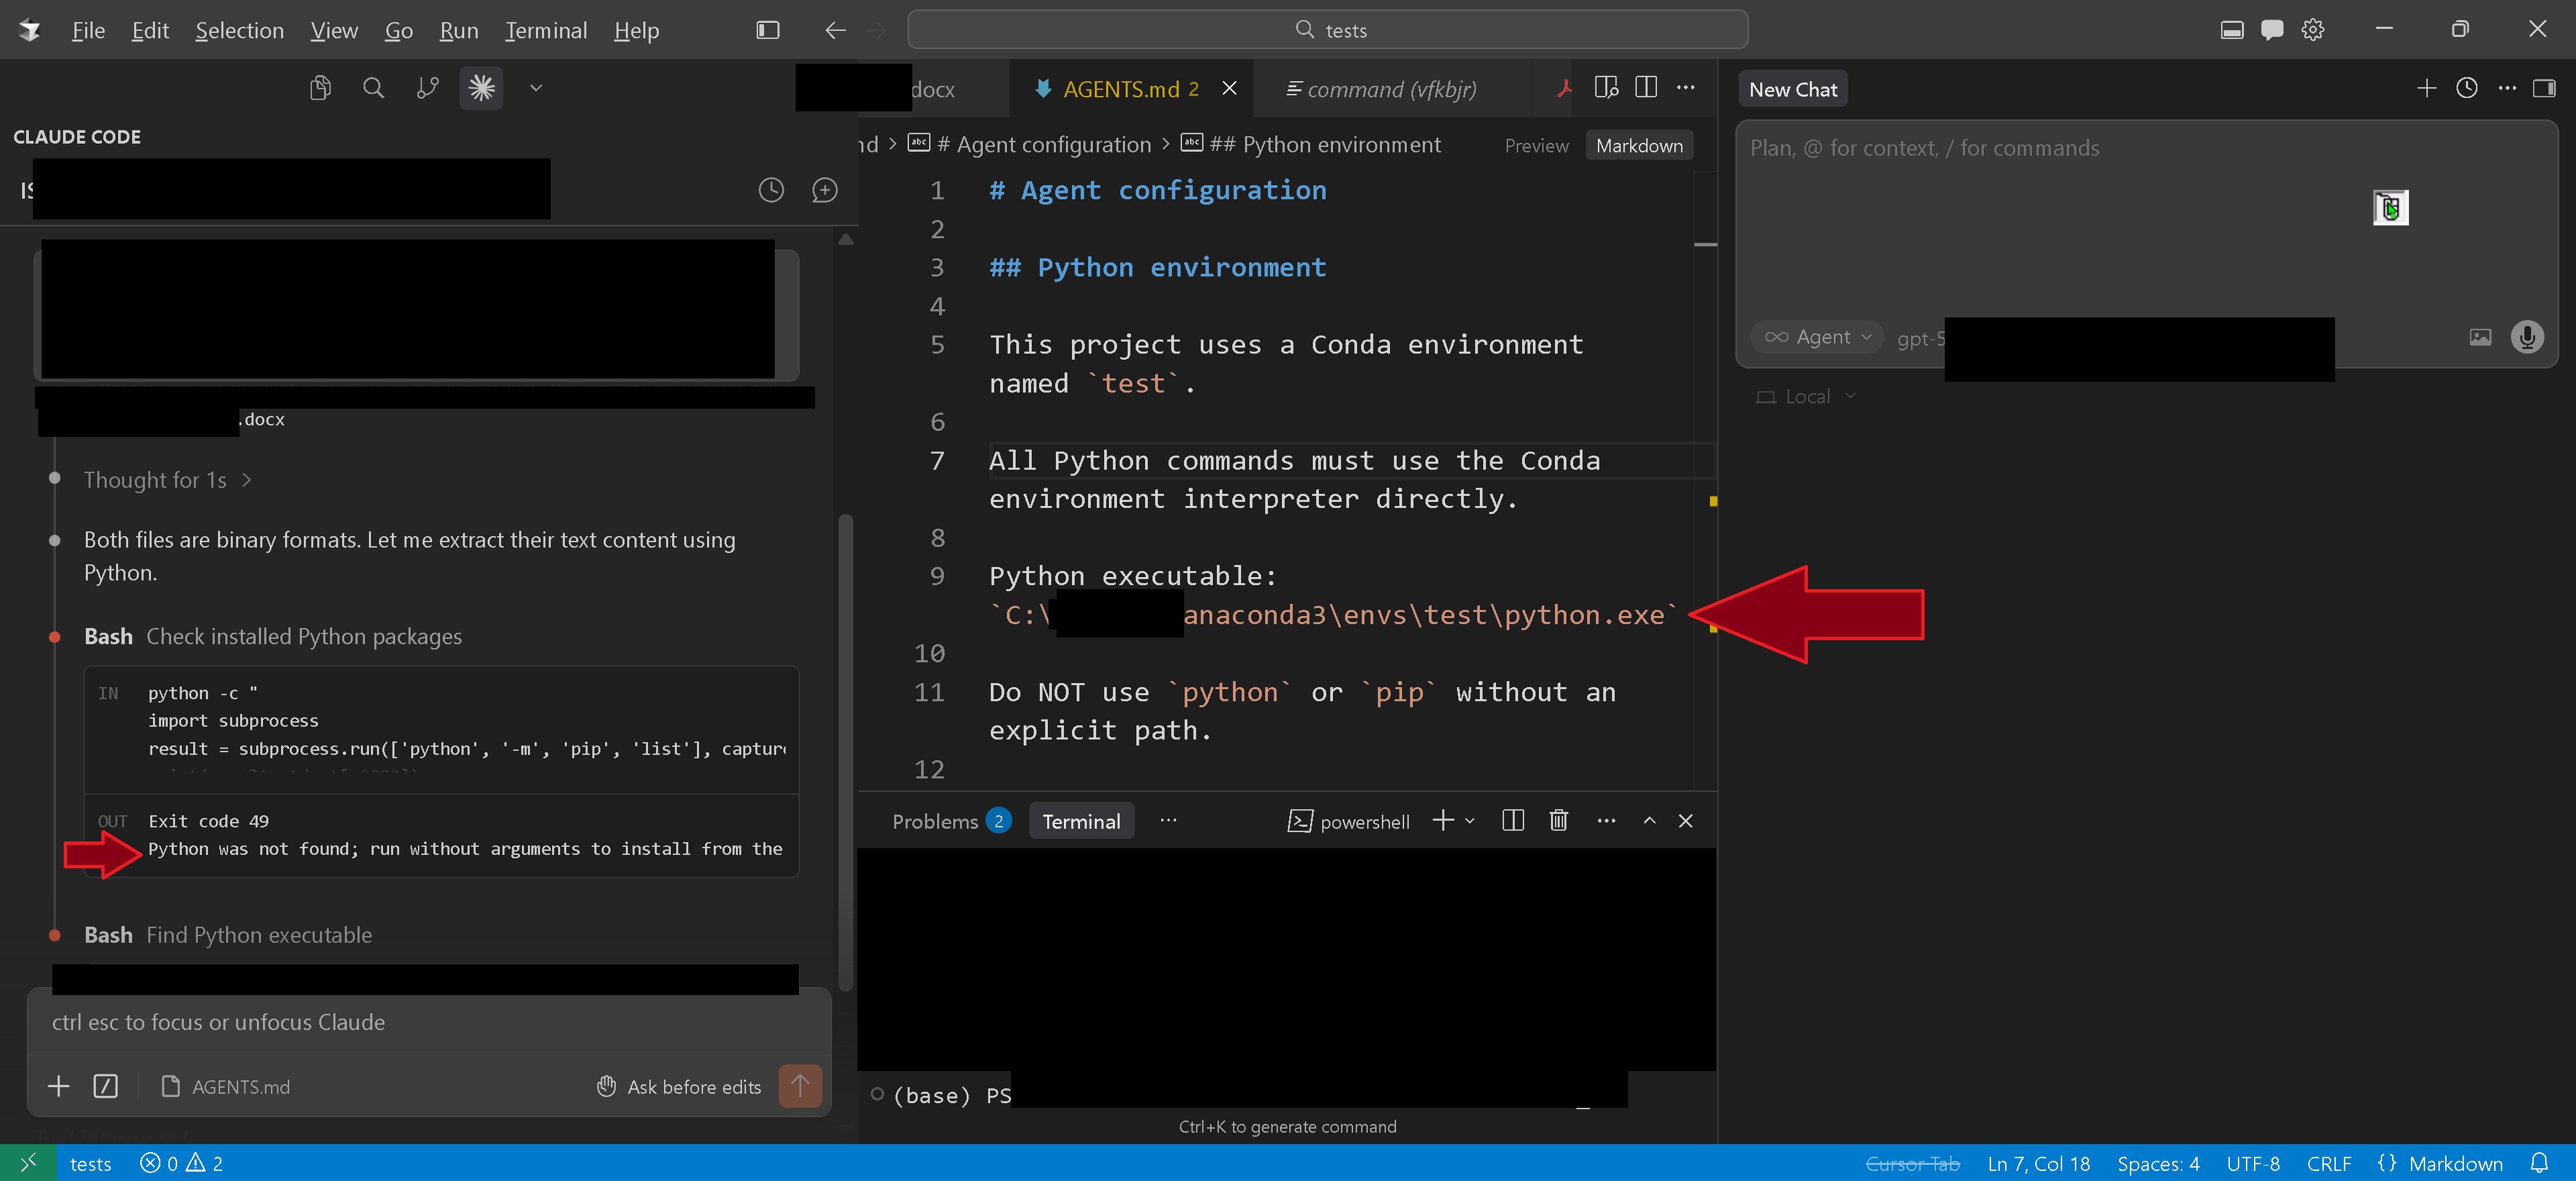This screenshot has width=2576, height=1181.
Task: Send message with orange arrow button
Action: tap(800, 1086)
